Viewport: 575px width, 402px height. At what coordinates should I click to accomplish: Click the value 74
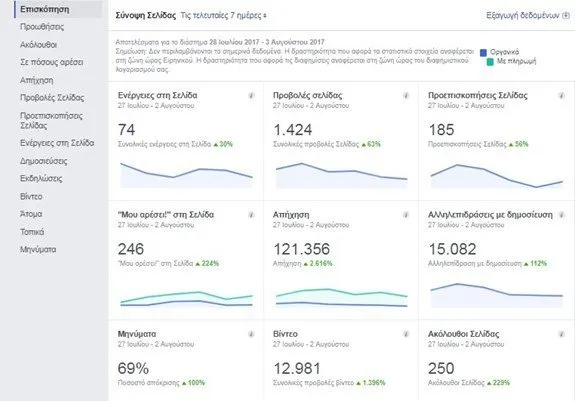click(x=127, y=129)
